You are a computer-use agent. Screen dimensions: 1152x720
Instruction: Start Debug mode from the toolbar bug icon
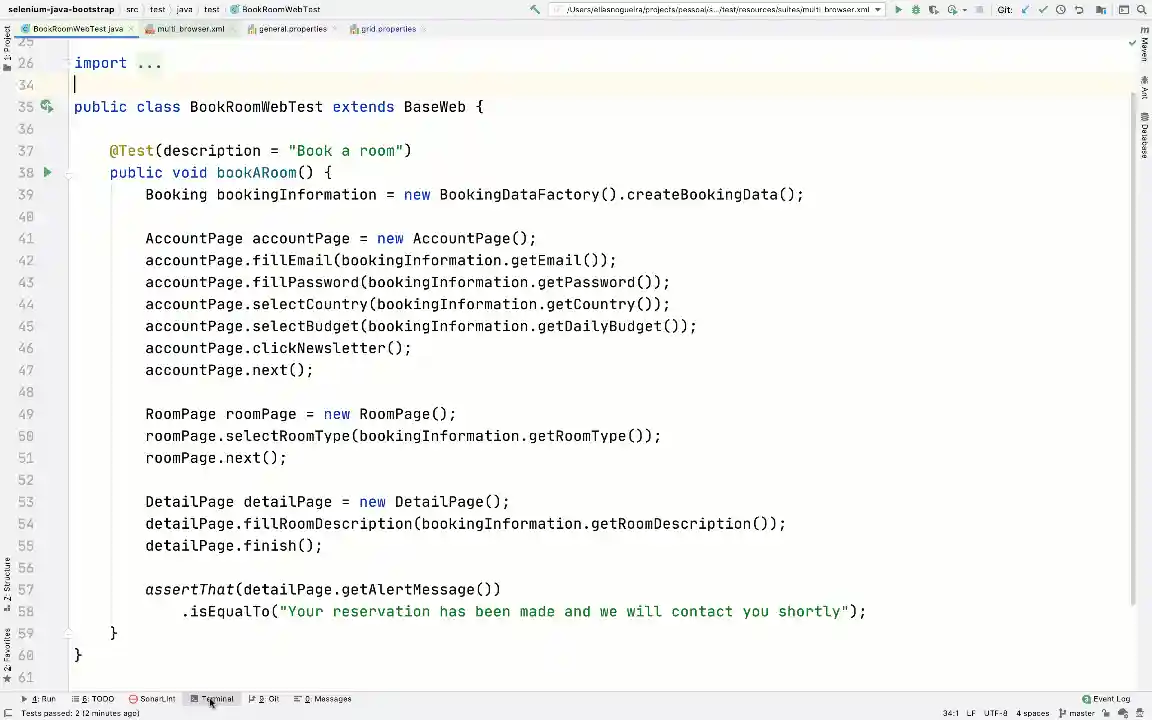pos(916,9)
